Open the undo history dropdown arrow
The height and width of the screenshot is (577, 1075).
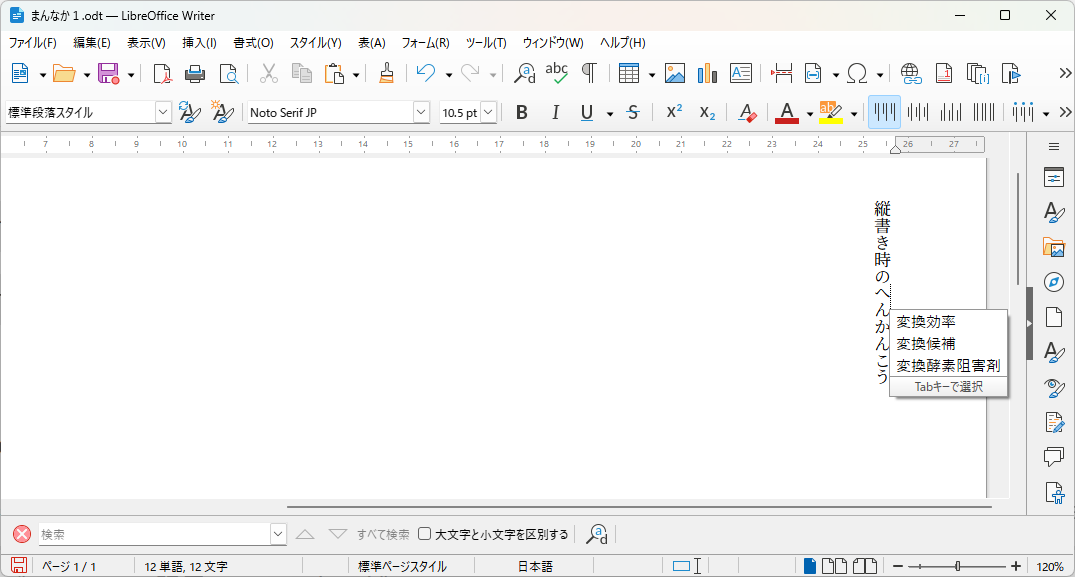[448, 75]
